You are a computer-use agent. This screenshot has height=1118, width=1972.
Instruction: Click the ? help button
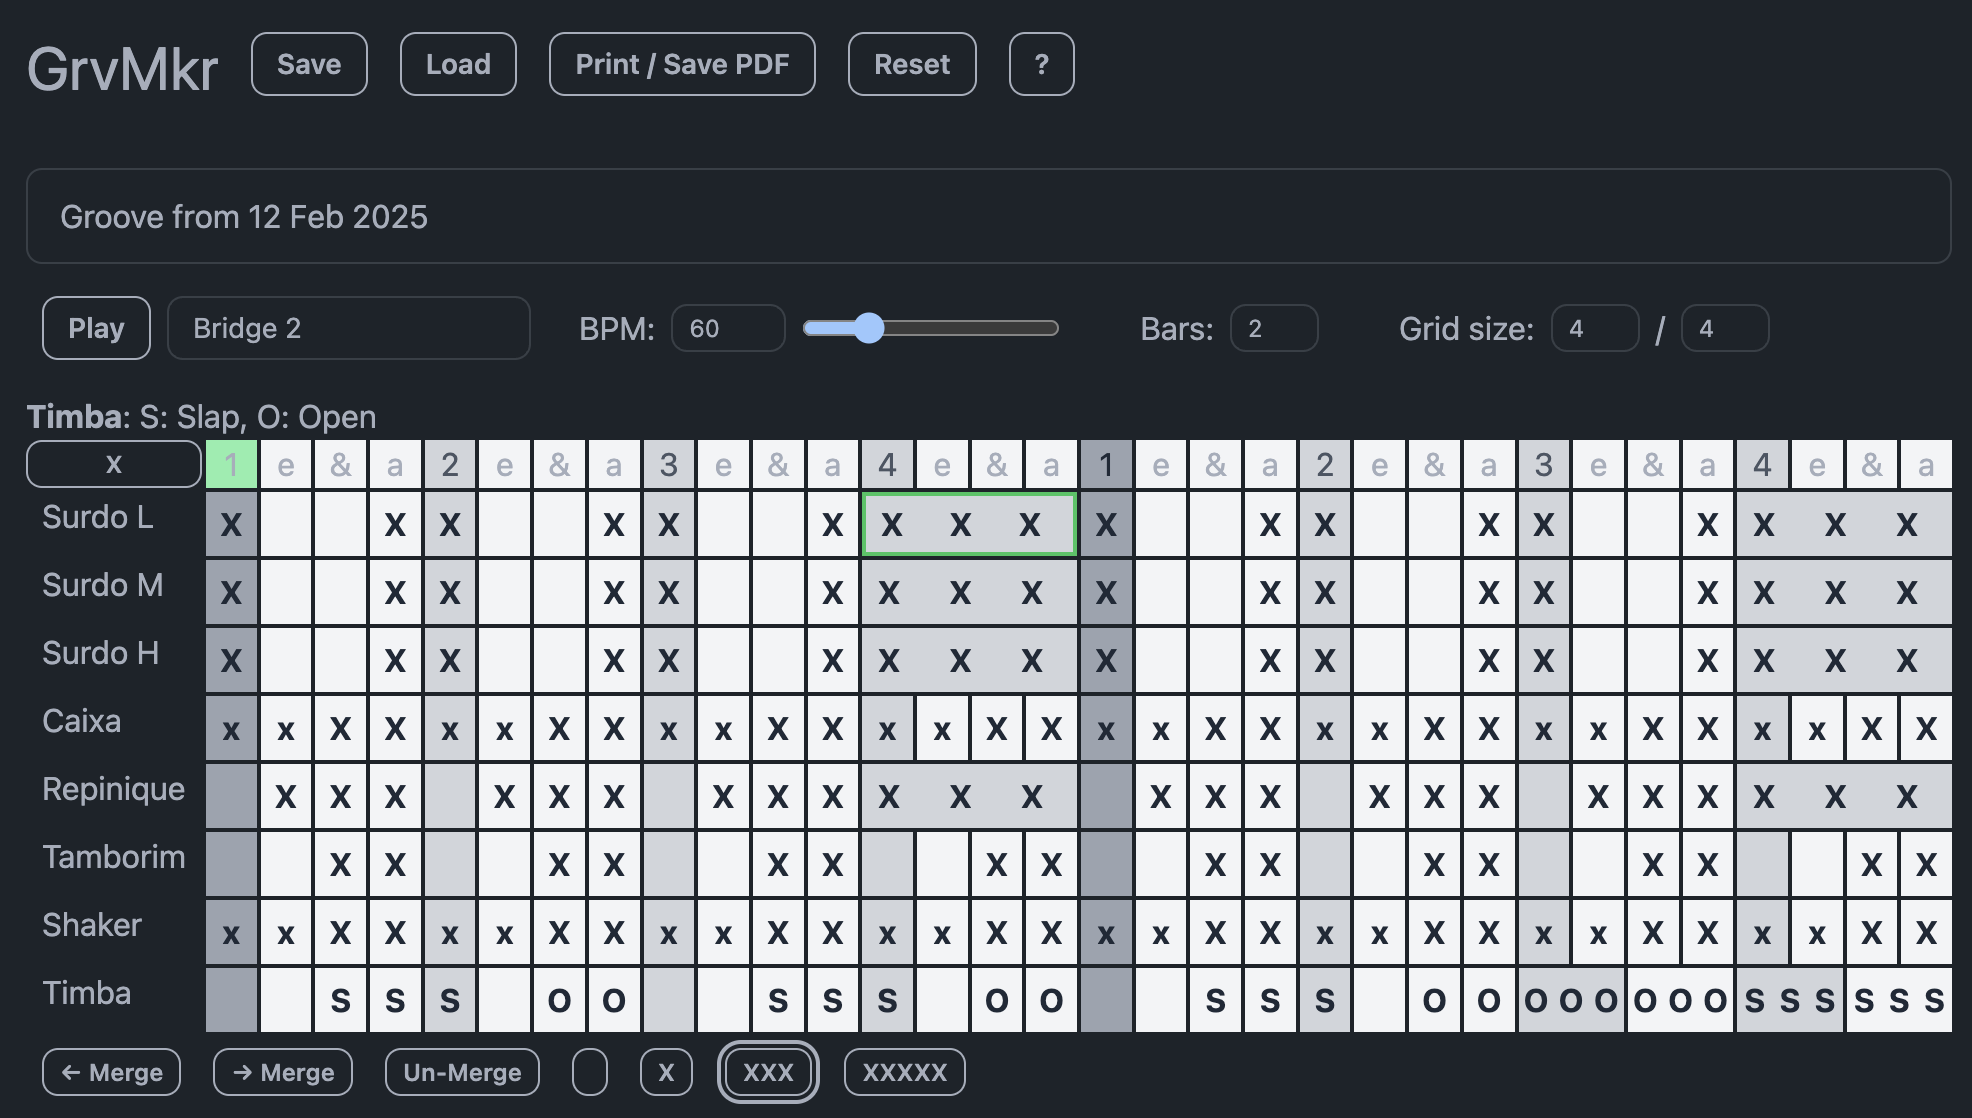(1040, 62)
